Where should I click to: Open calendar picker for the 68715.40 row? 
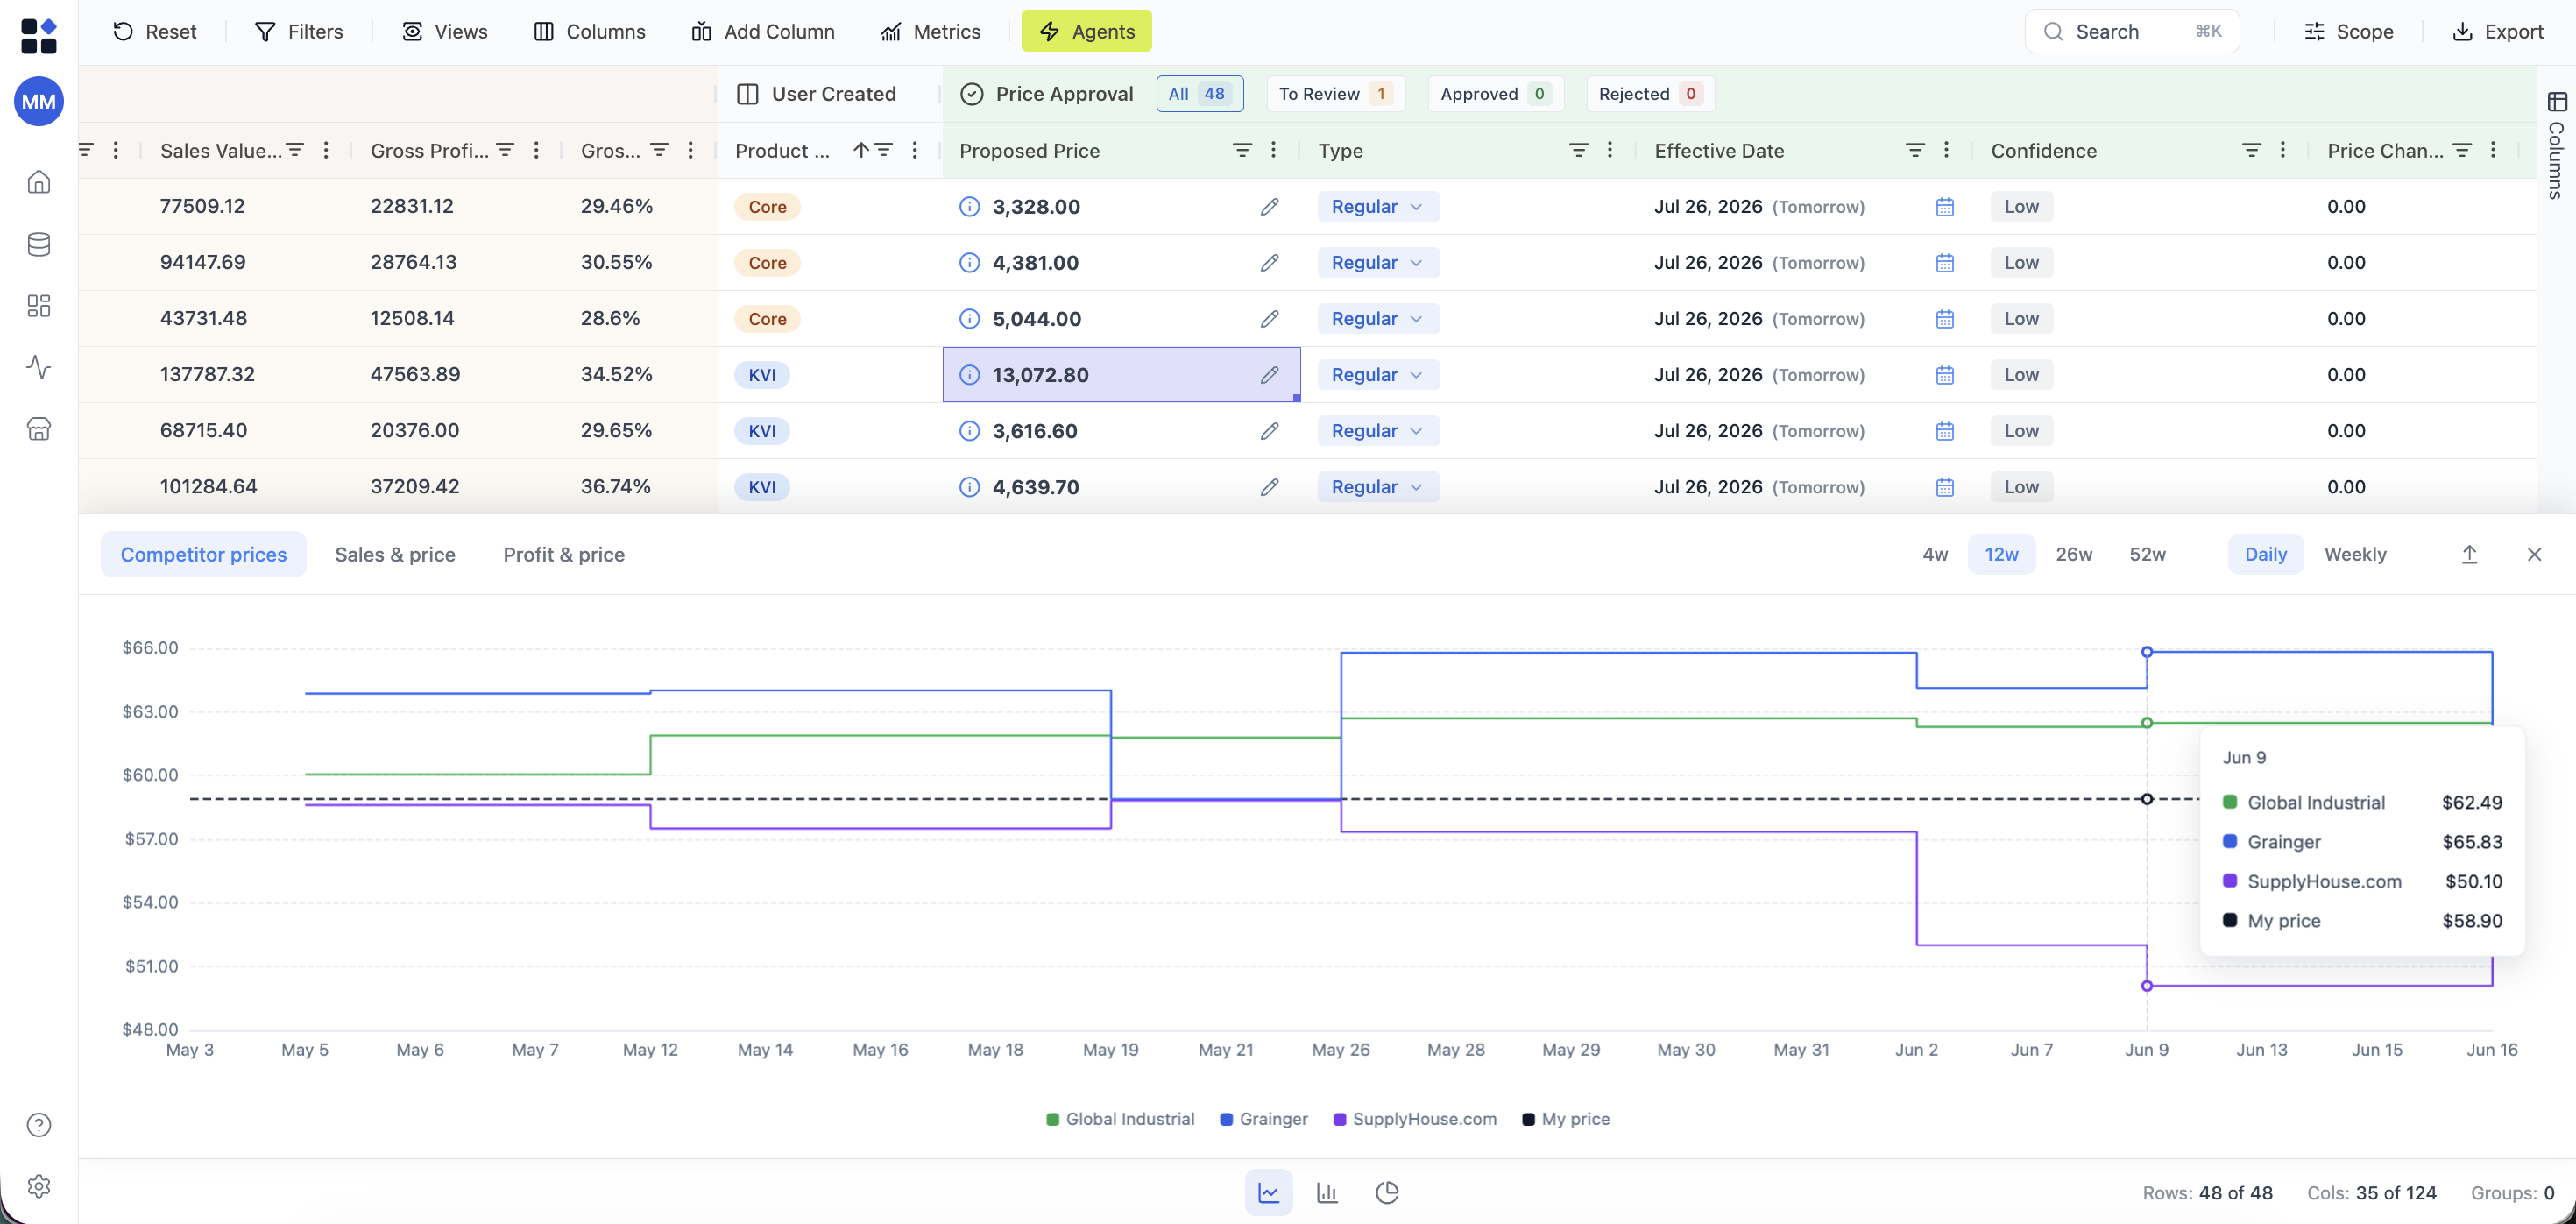click(x=1944, y=431)
